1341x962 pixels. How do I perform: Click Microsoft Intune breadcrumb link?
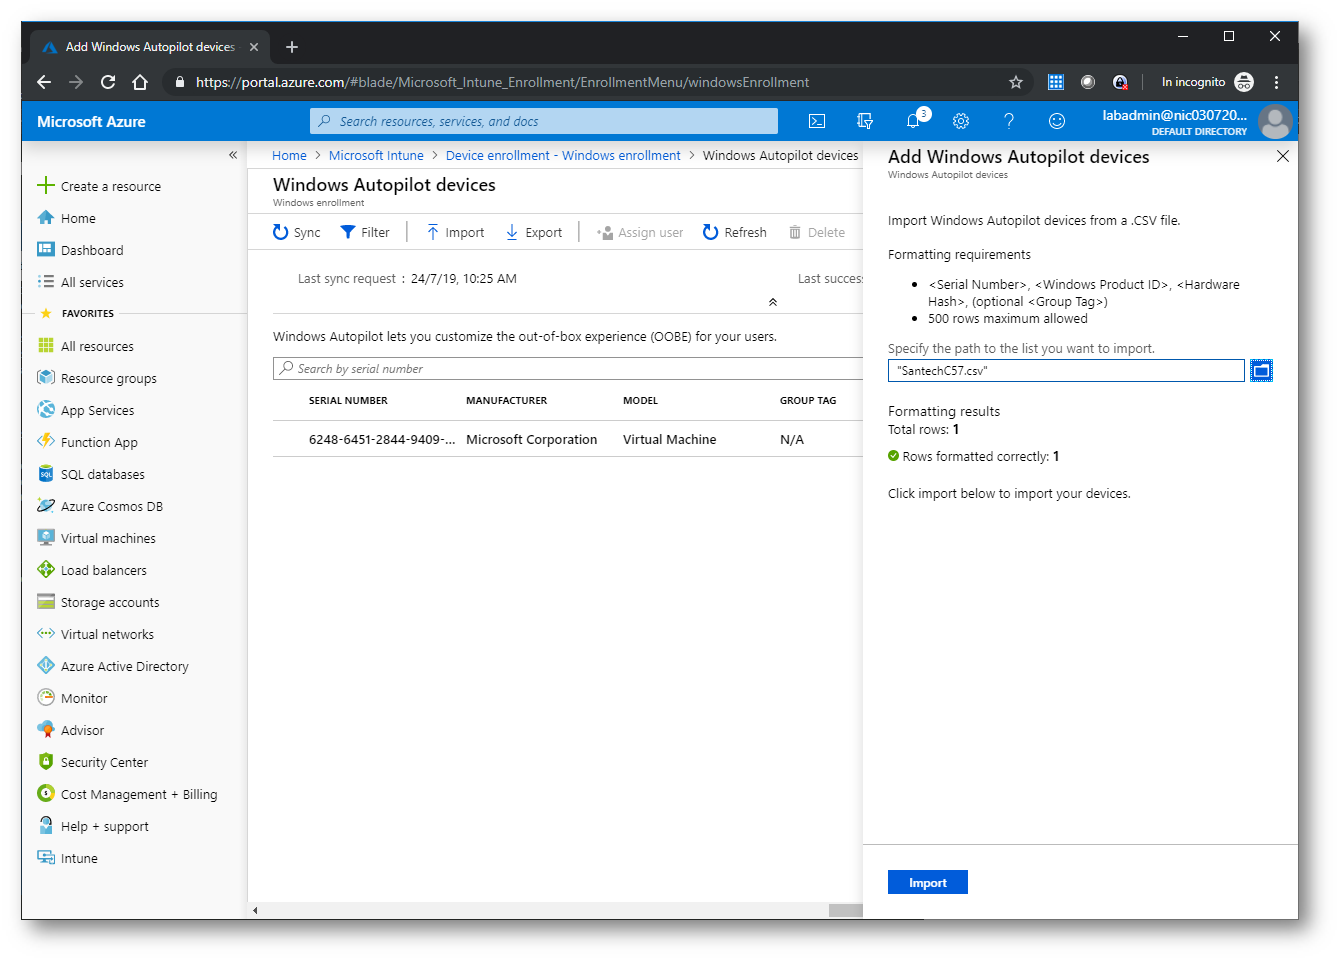tap(376, 155)
